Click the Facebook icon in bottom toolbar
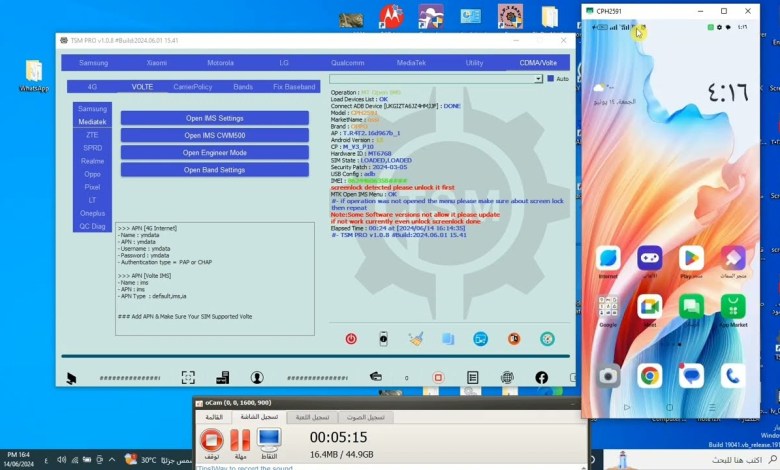The height and width of the screenshot is (470, 780). click(x=541, y=377)
